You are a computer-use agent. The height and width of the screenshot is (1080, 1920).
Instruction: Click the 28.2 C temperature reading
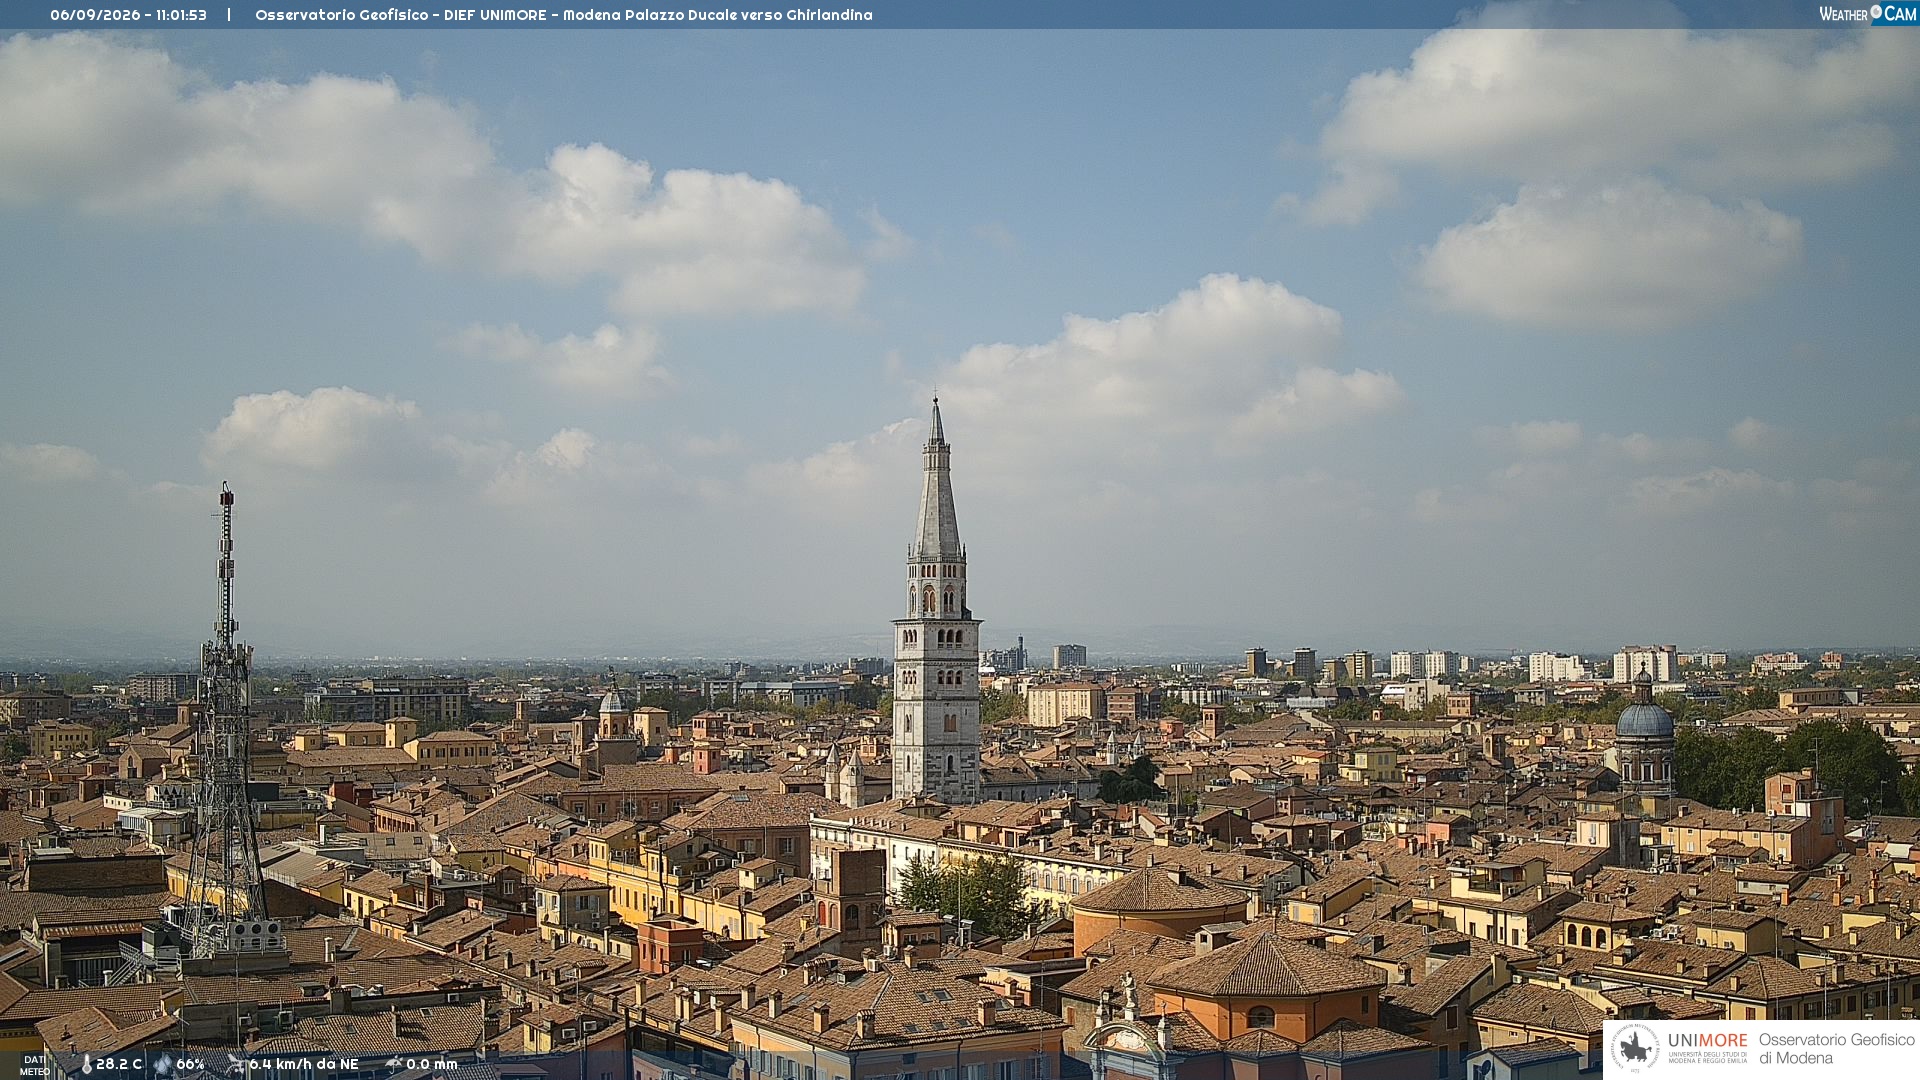pyautogui.click(x=119, y=1065)
